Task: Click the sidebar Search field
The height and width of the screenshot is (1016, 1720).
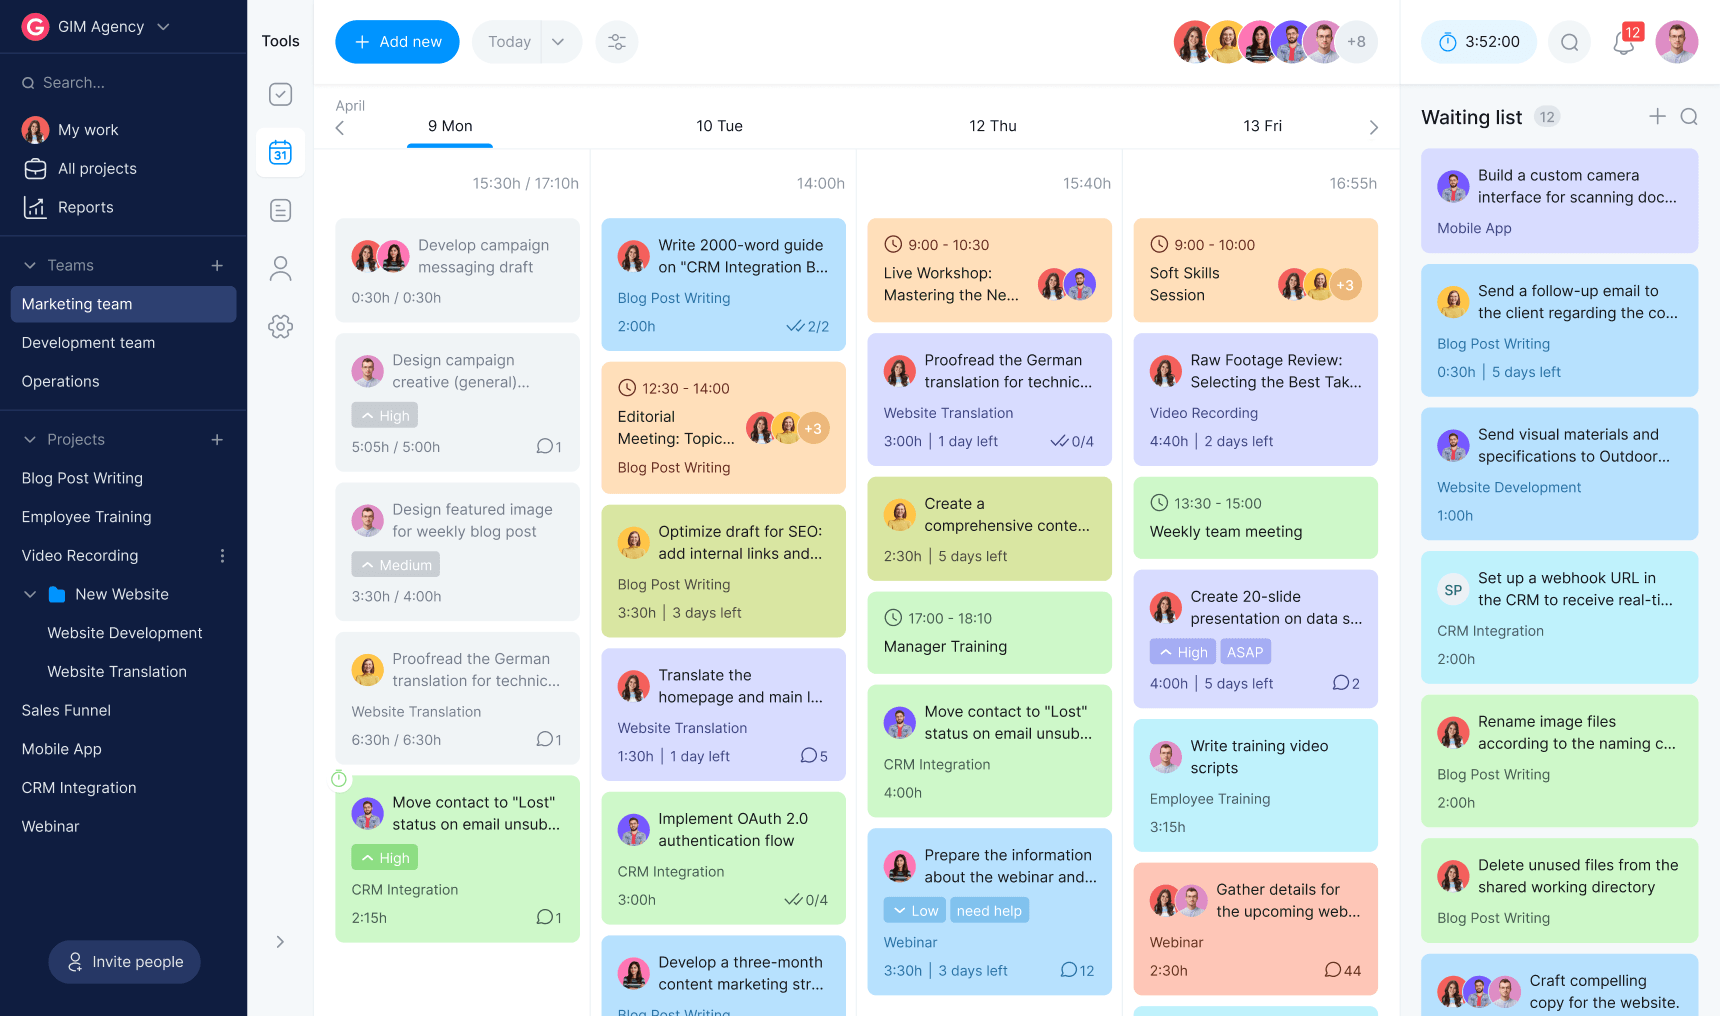Action: [x=123, y=83]
